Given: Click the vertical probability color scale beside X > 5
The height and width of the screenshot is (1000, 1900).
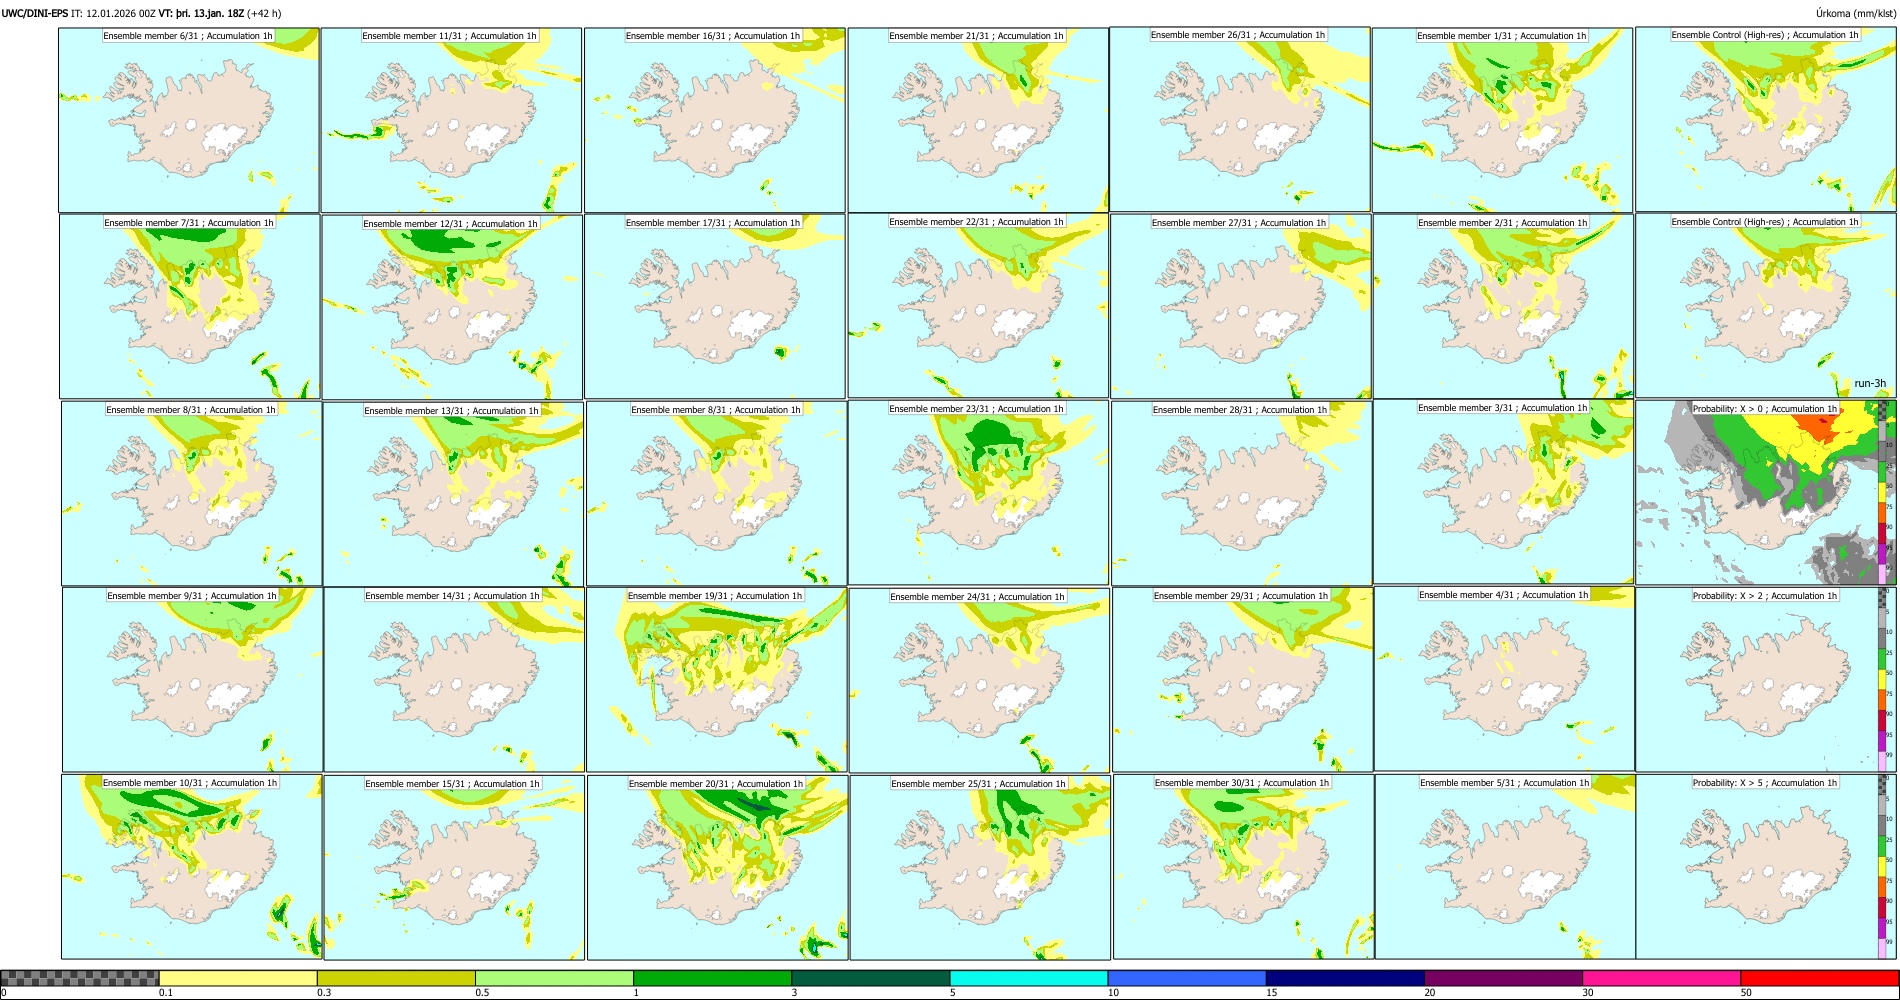Looking at the screenshot, I should tap(1884, 867).
